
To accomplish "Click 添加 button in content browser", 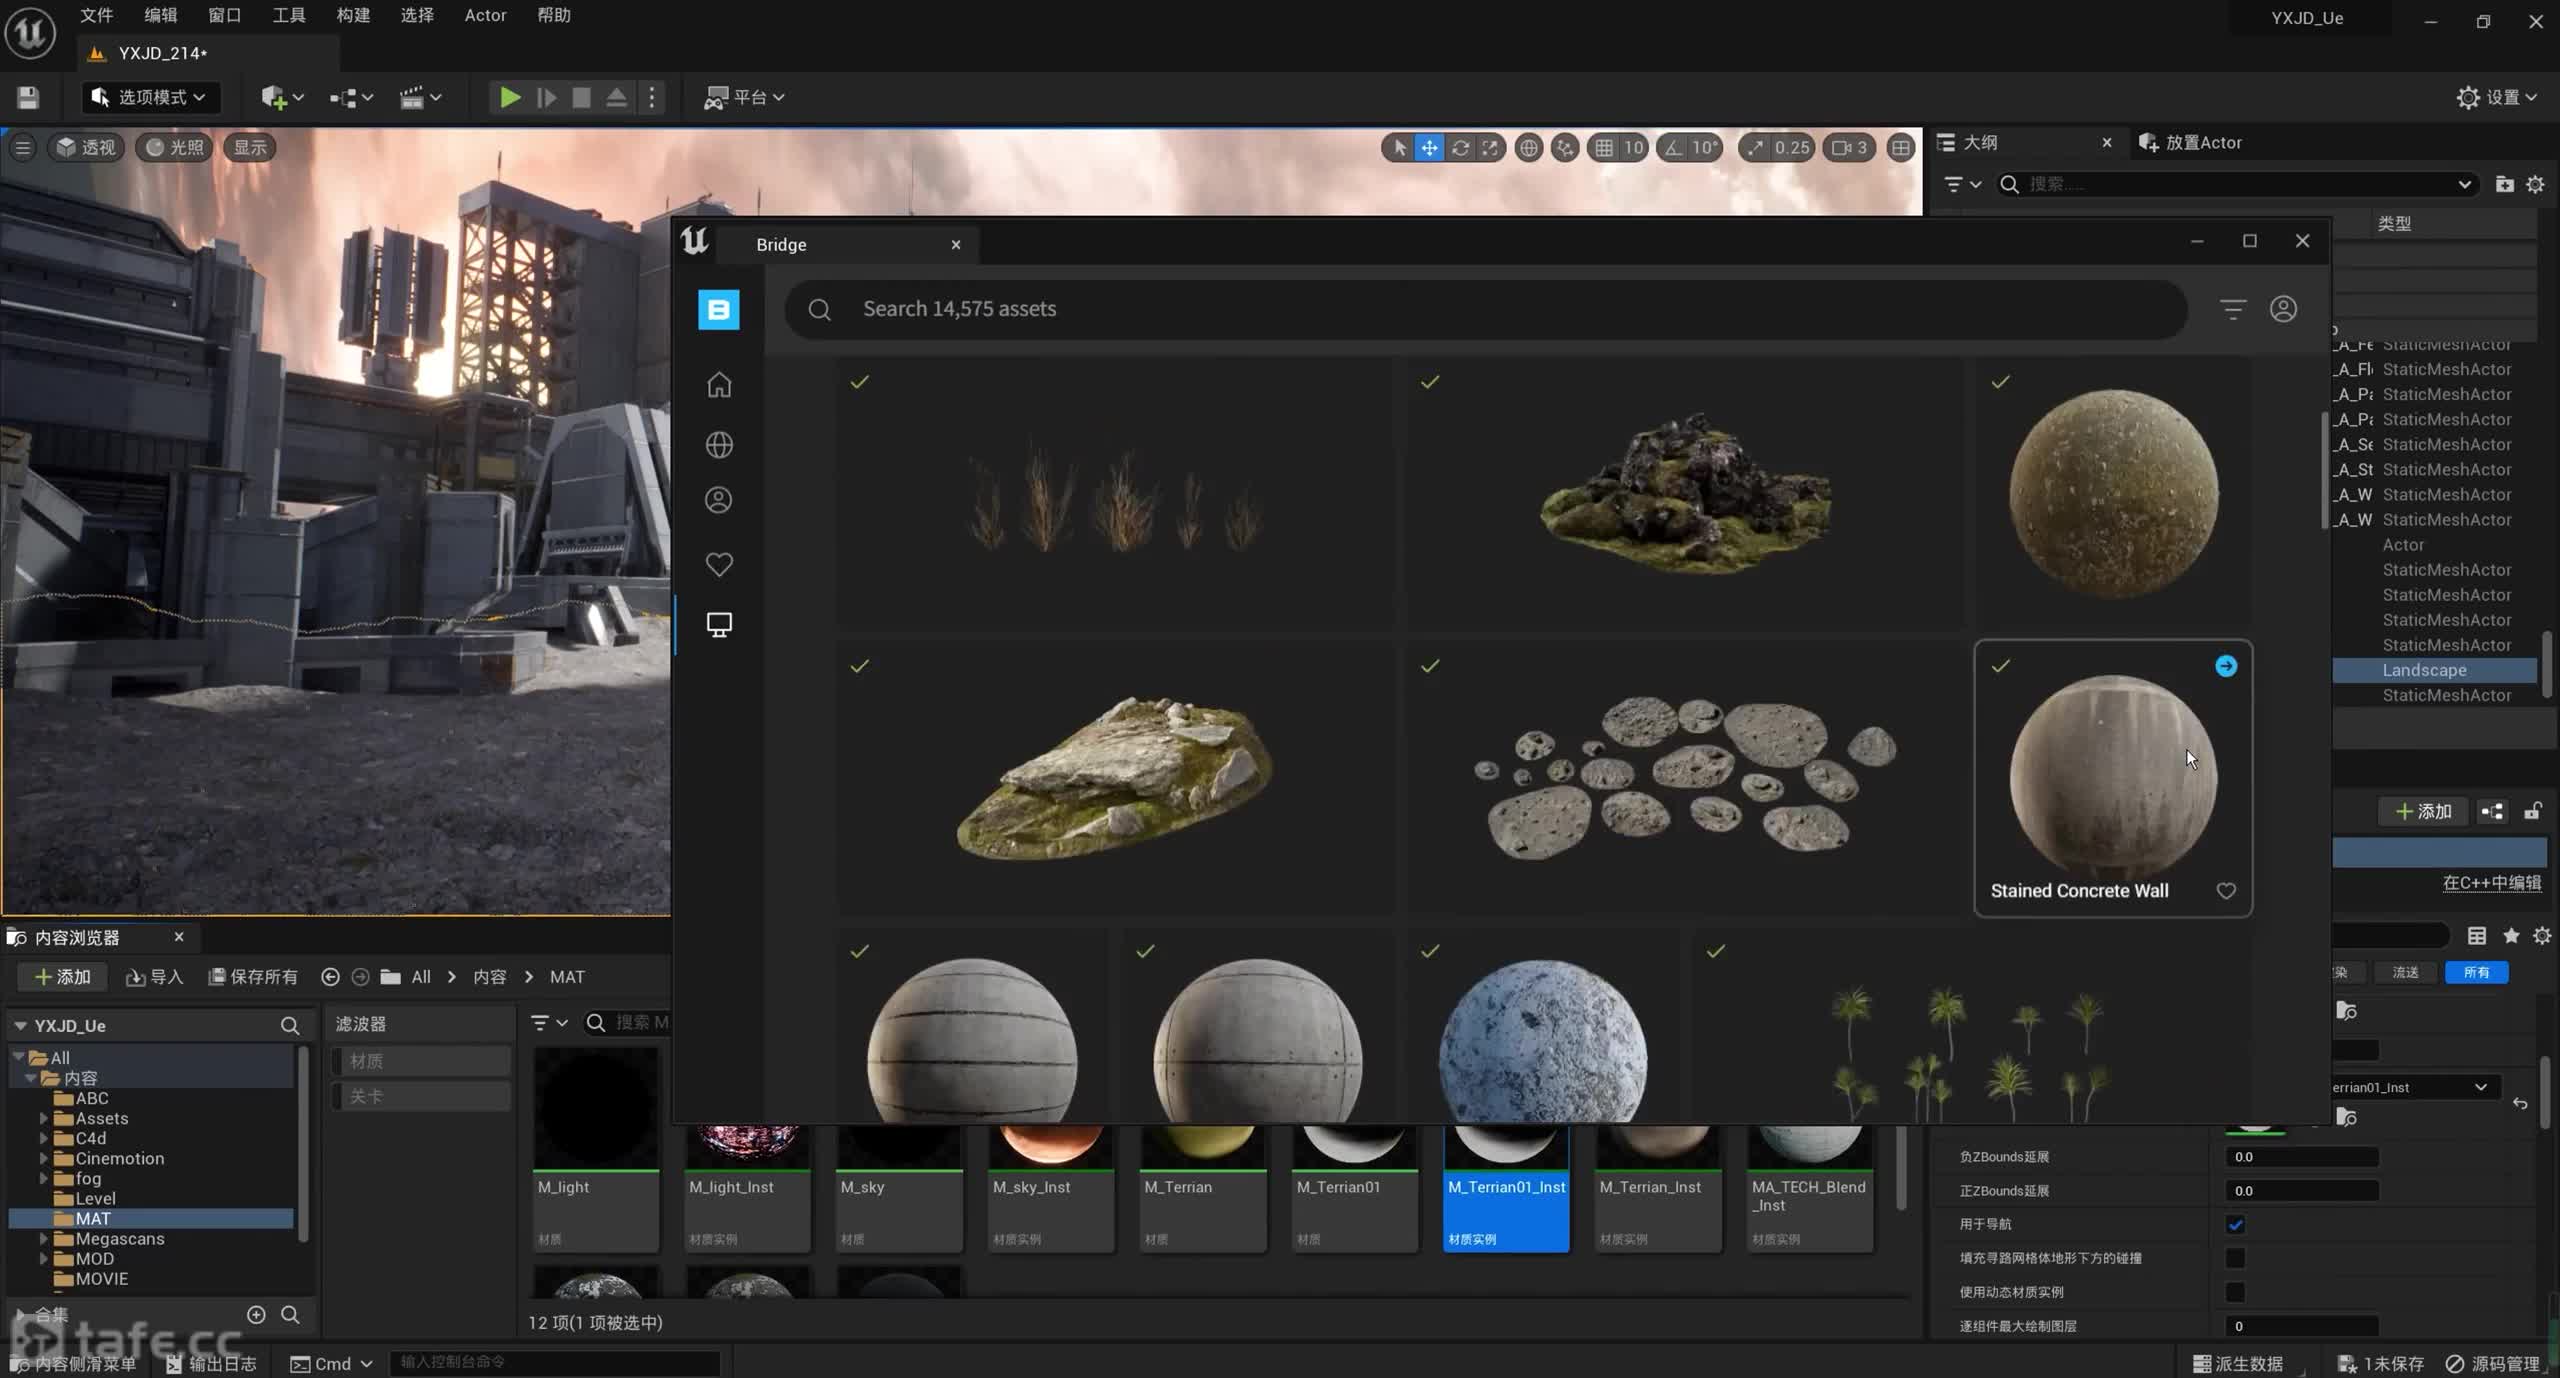I will click(62, 977).
